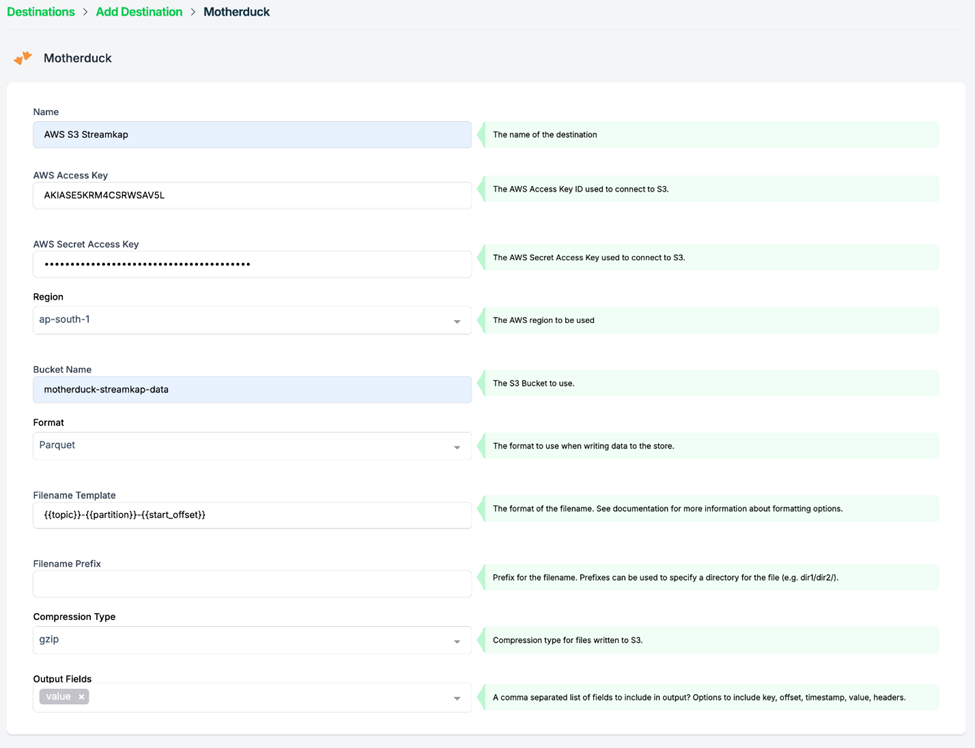Screen dimensions: 975x748
Task: Click the AWS Secret Access Key field
Action: coord(252,264)
